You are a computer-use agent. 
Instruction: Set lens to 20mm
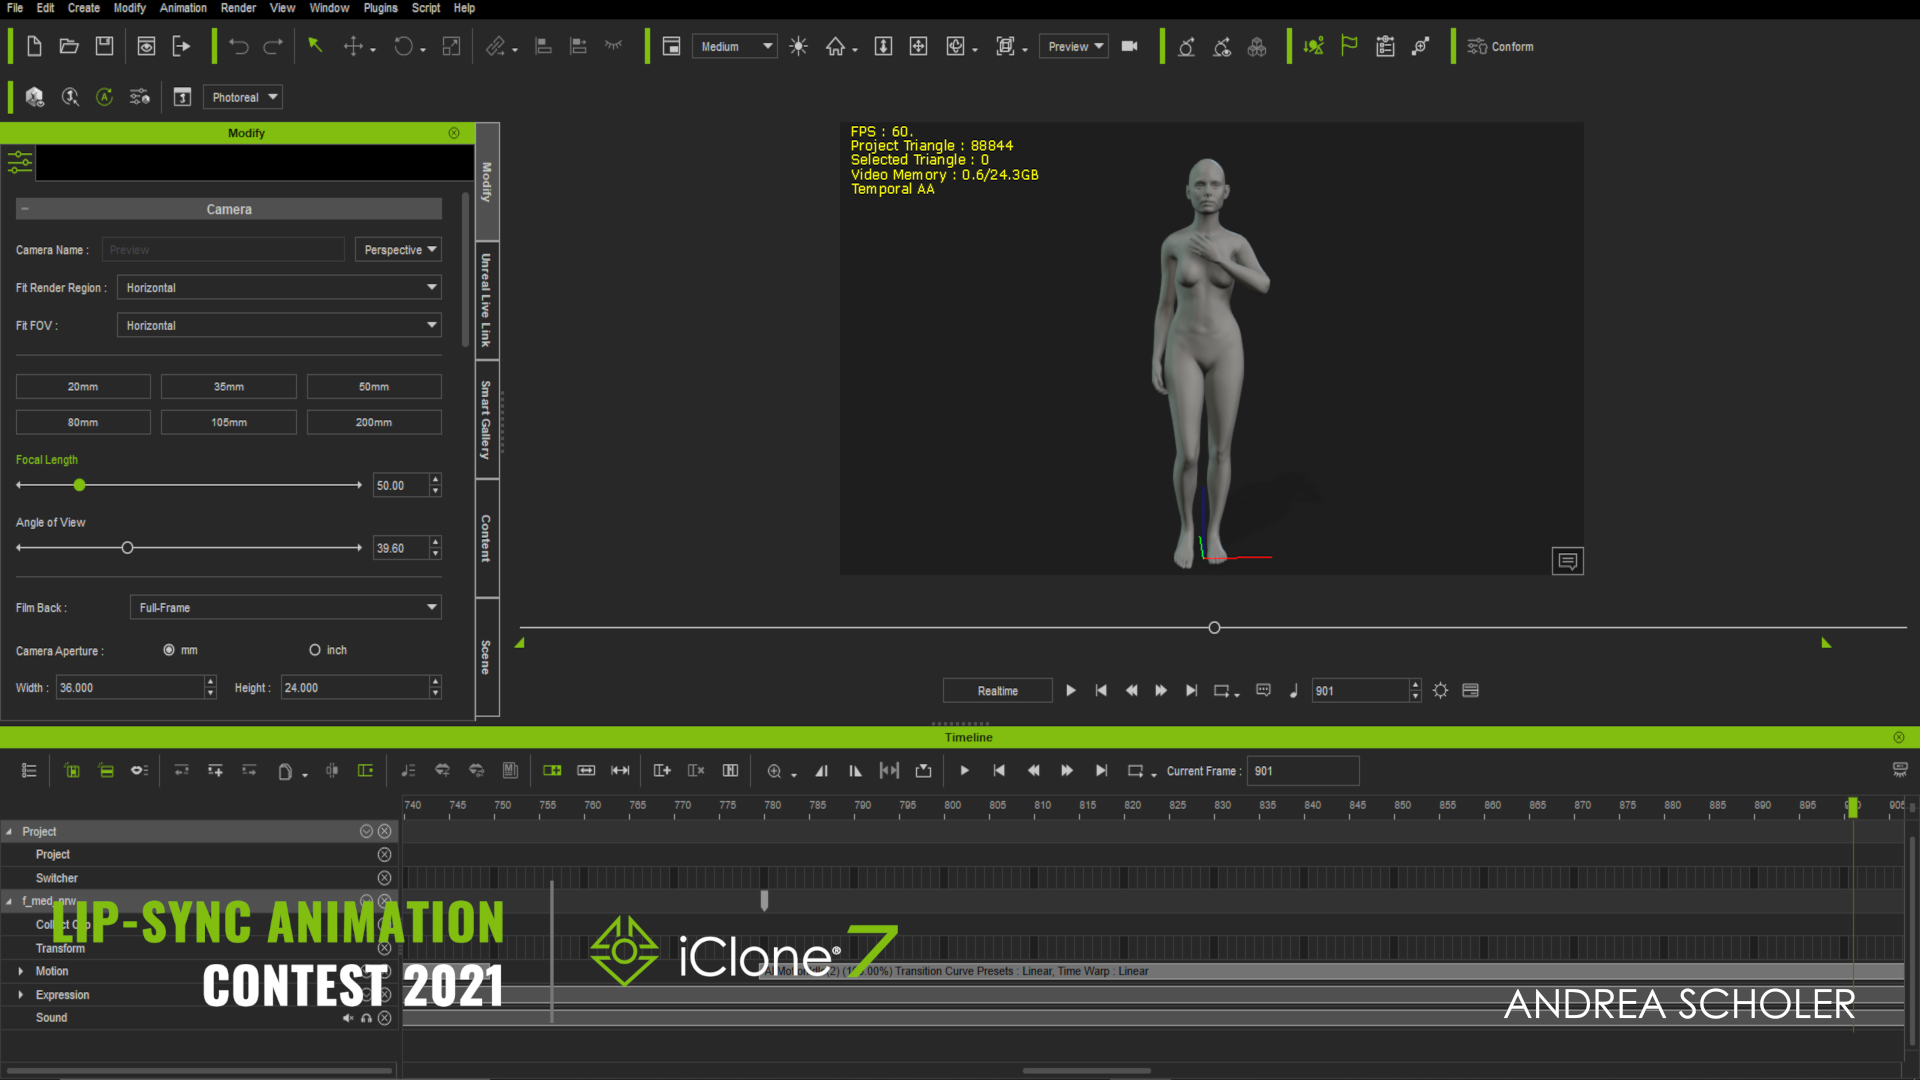(83, 387)
